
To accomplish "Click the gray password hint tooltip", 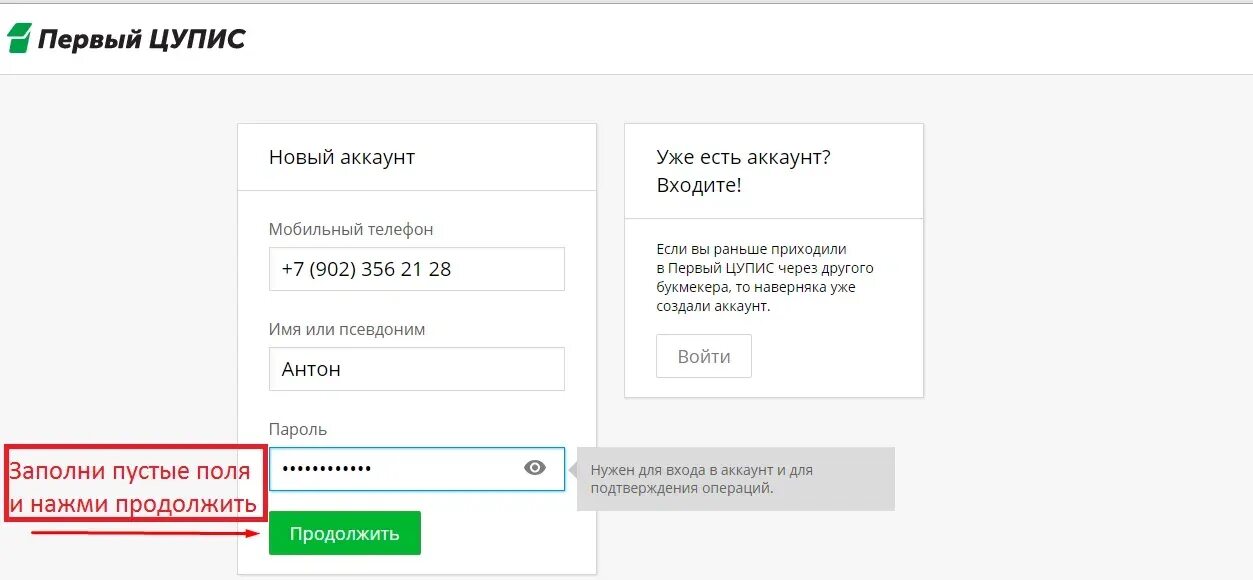I will (735, 479).
